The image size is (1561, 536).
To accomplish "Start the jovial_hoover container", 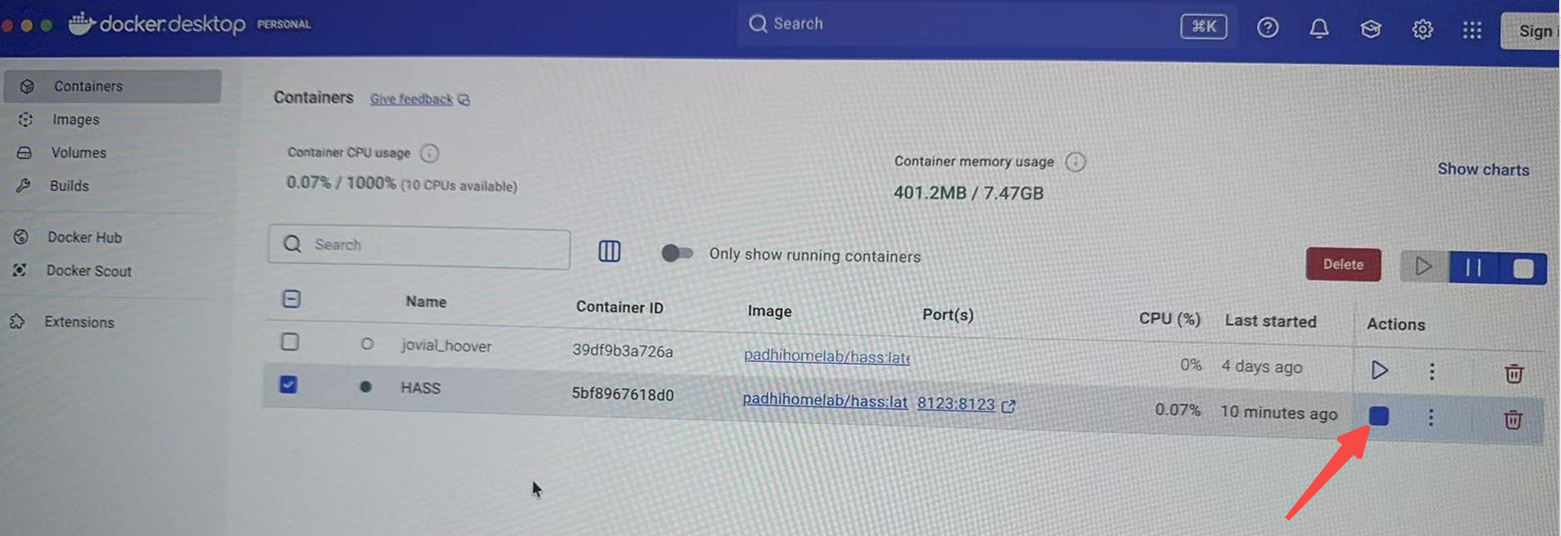I will [1379, 371].
